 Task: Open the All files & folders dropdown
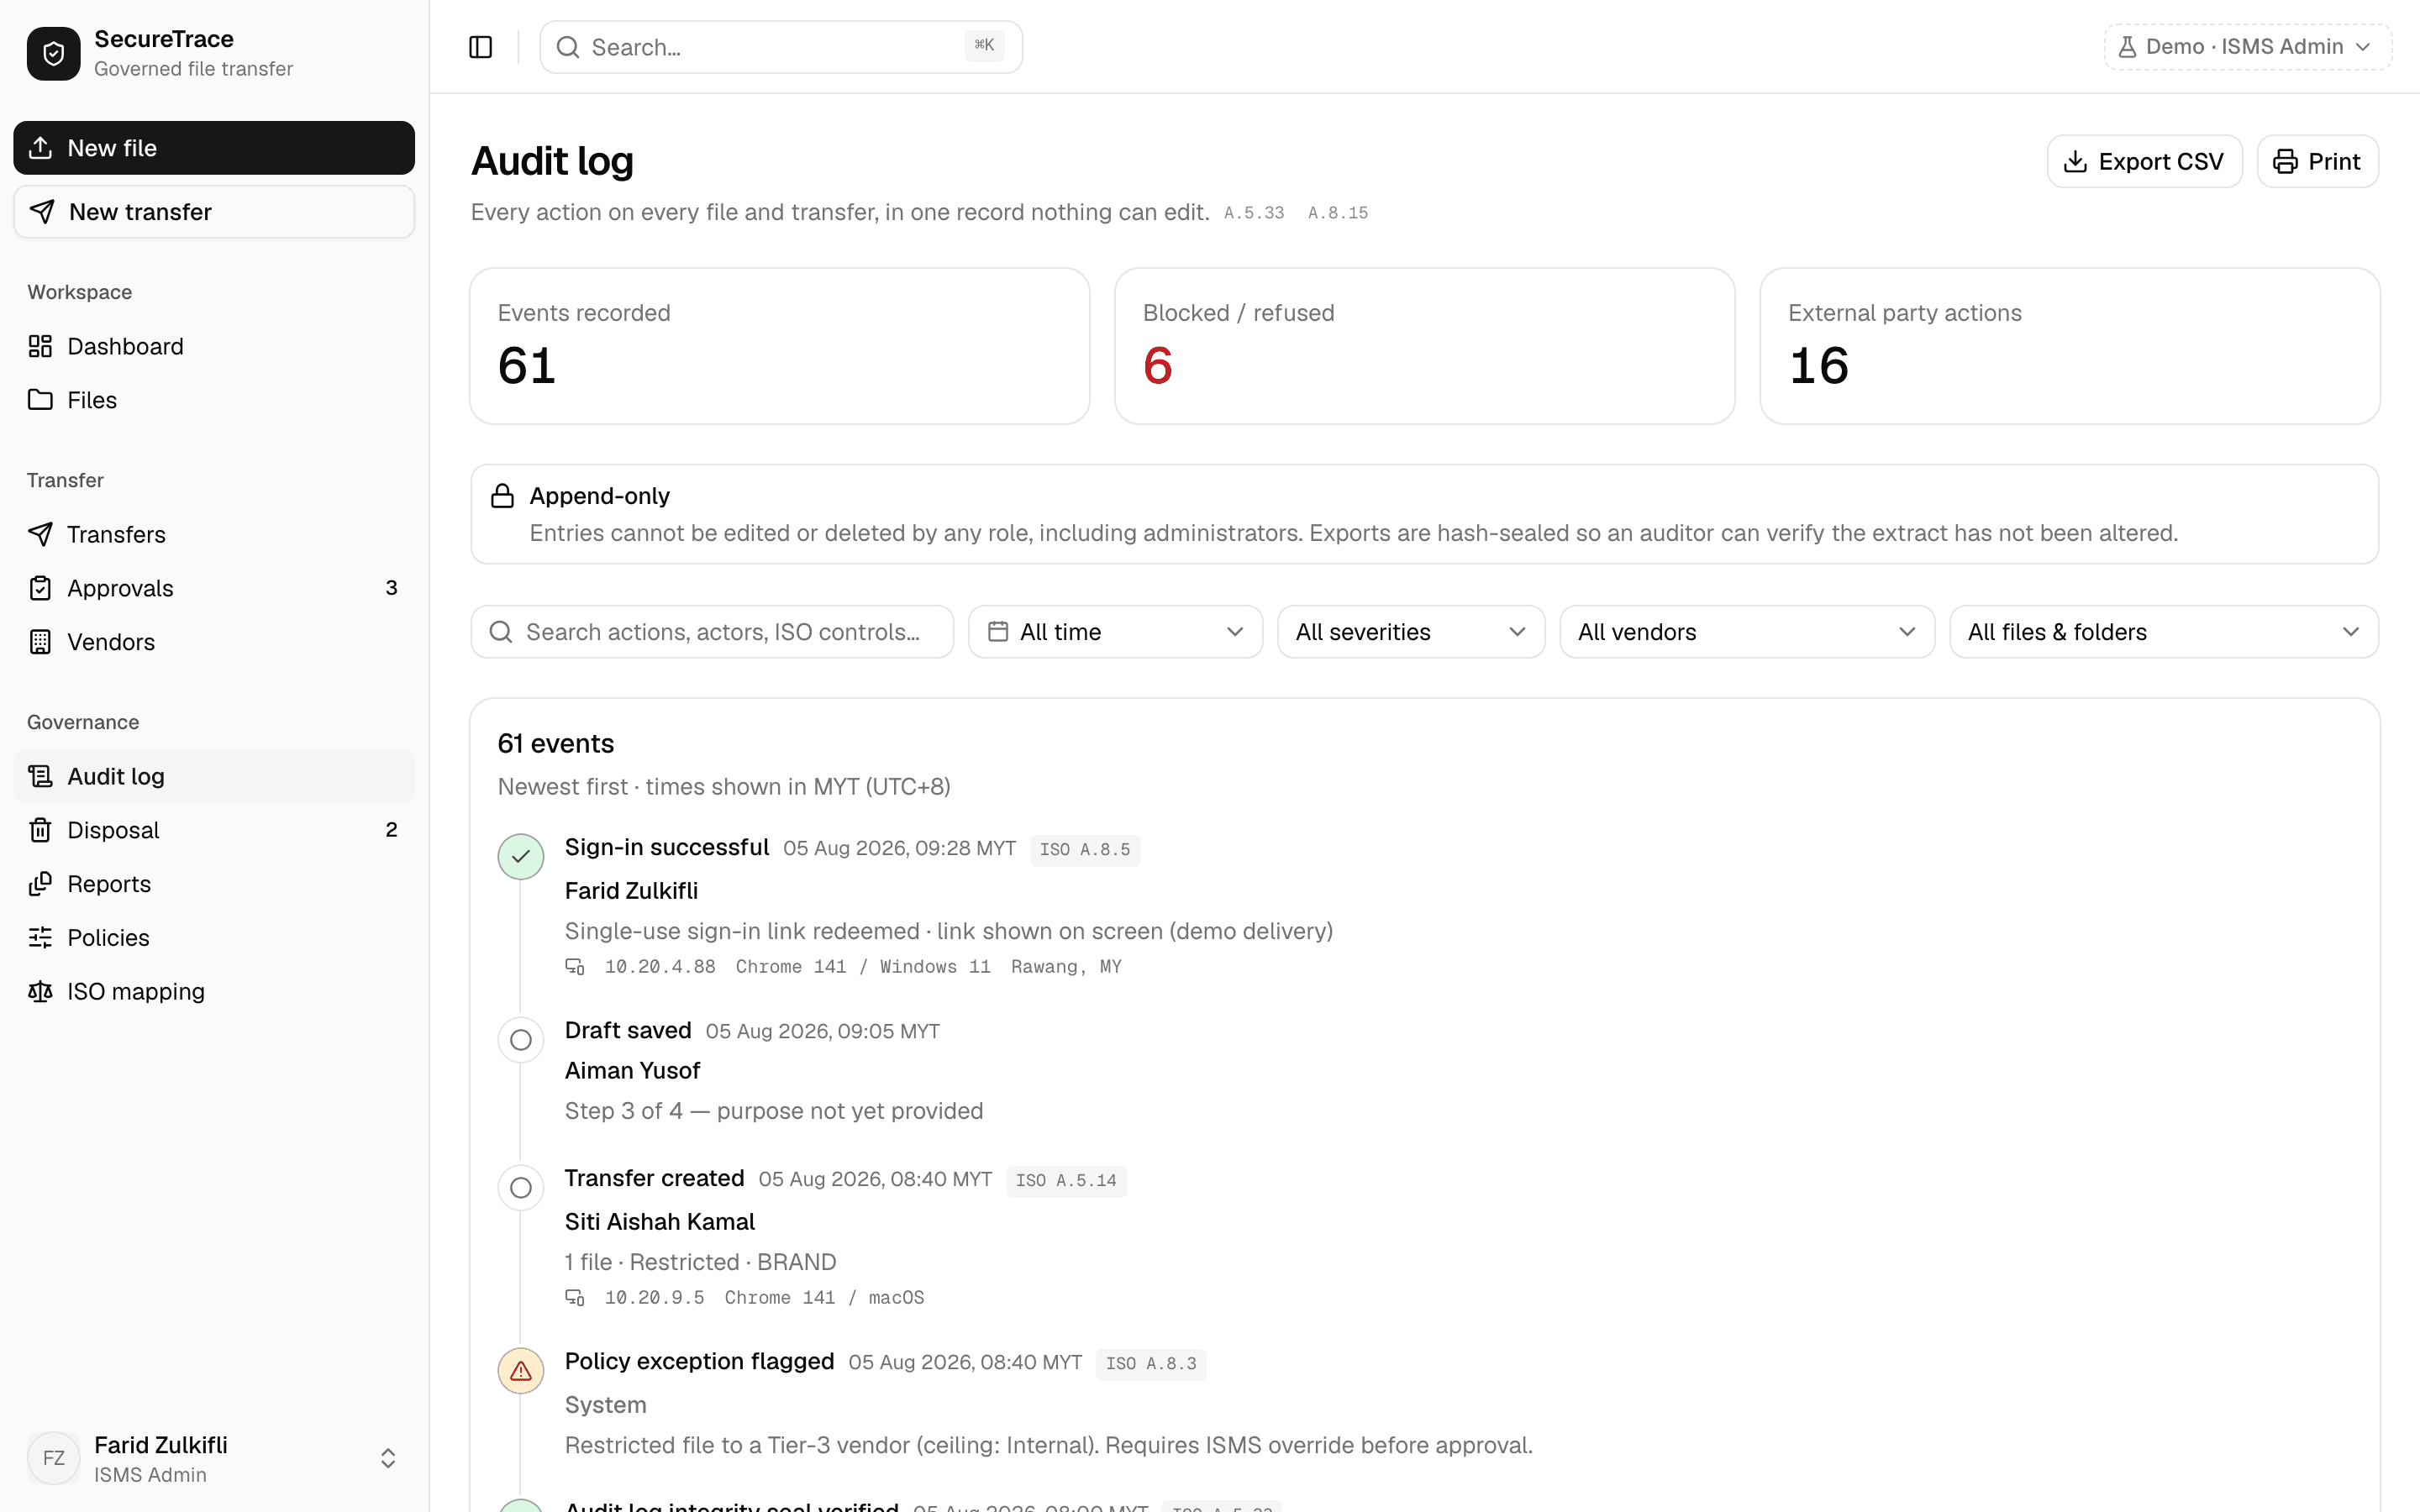tap(2164, 632)
